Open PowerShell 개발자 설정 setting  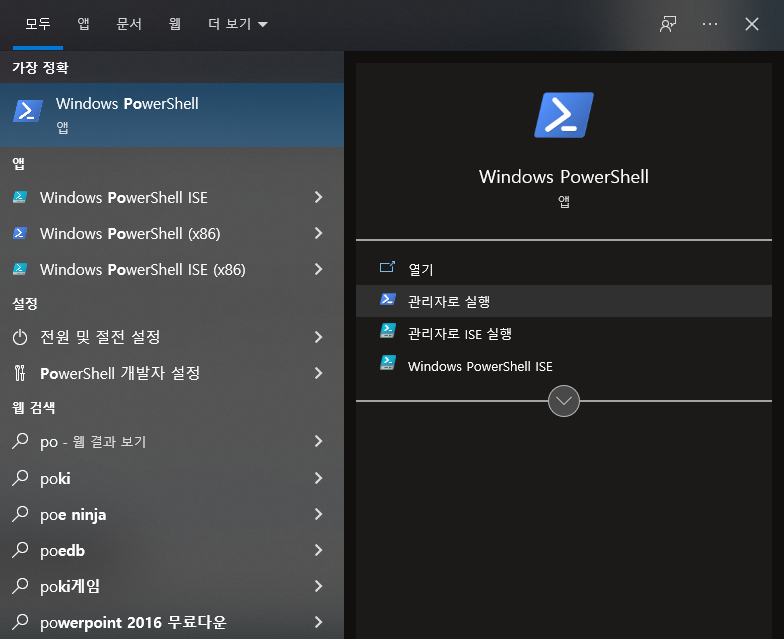[172, 373]
